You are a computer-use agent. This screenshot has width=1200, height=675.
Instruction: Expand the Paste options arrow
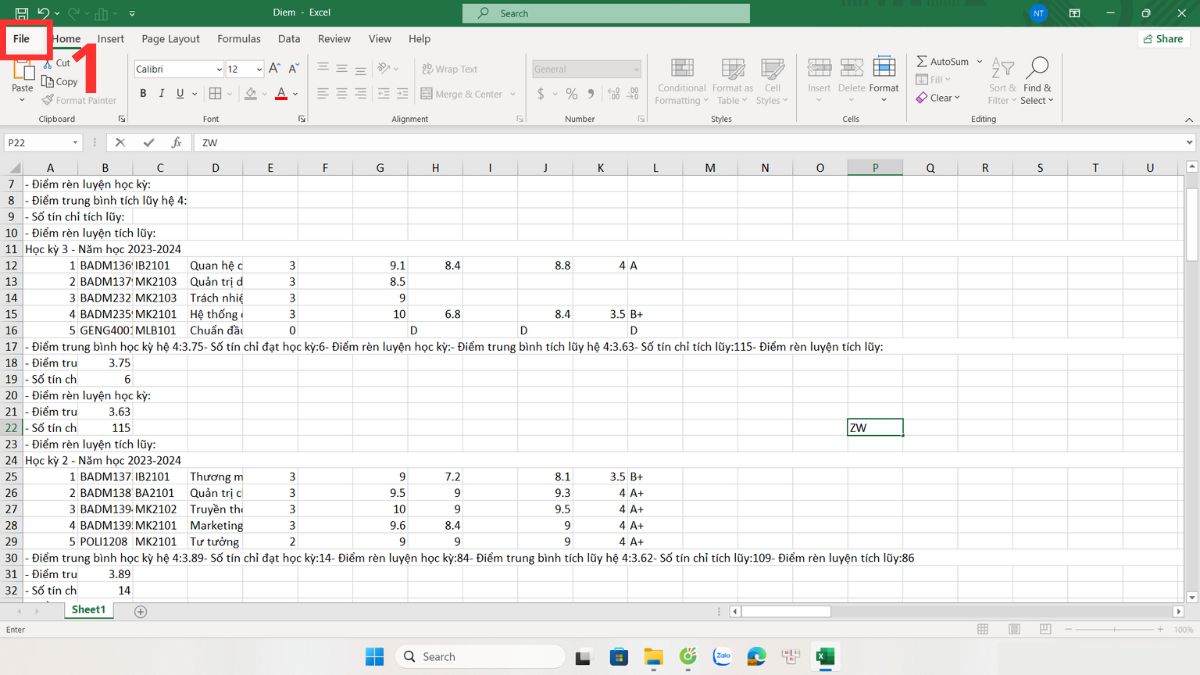point(22,100)
